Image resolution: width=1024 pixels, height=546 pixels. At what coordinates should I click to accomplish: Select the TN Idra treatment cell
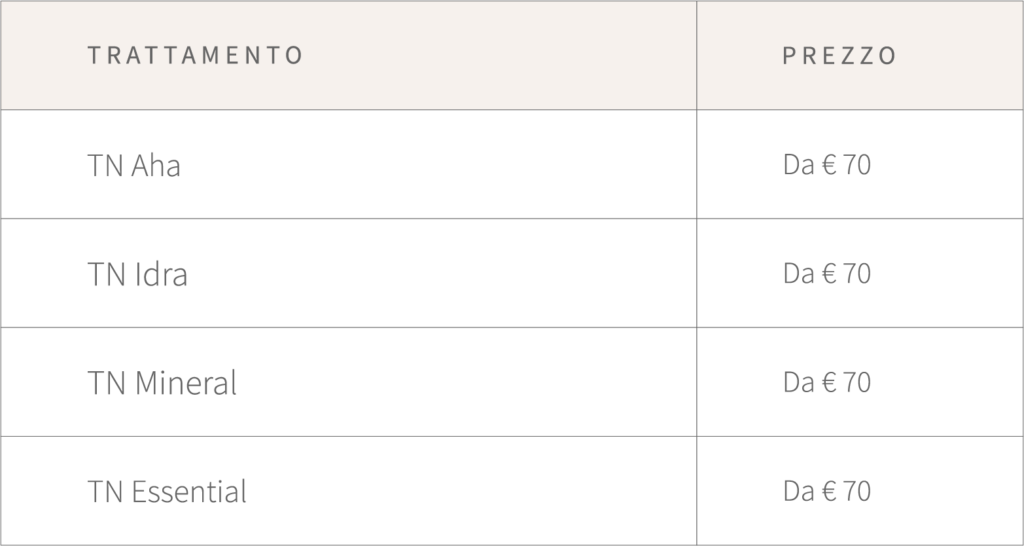[x=137, y=274]
